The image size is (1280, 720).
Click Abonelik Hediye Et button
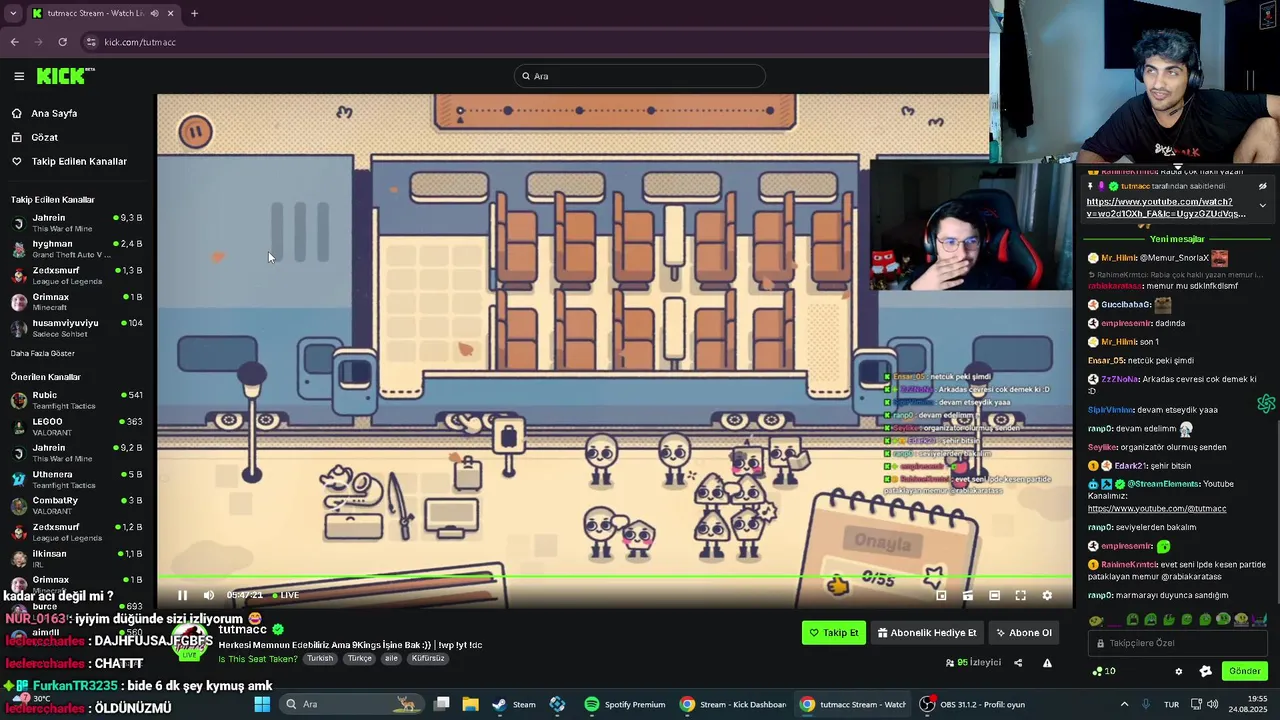click(927, 633)
